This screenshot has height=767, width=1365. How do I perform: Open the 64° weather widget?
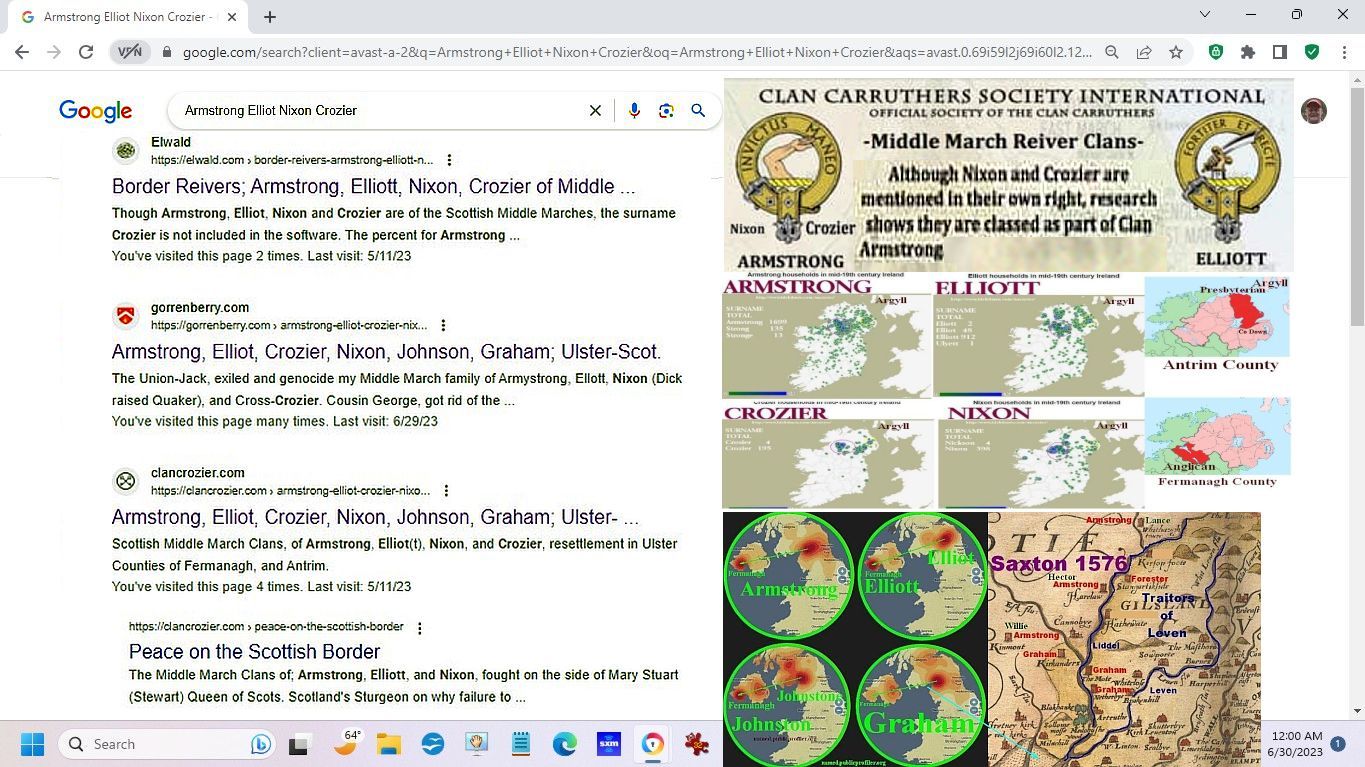[x=346, y=744]
